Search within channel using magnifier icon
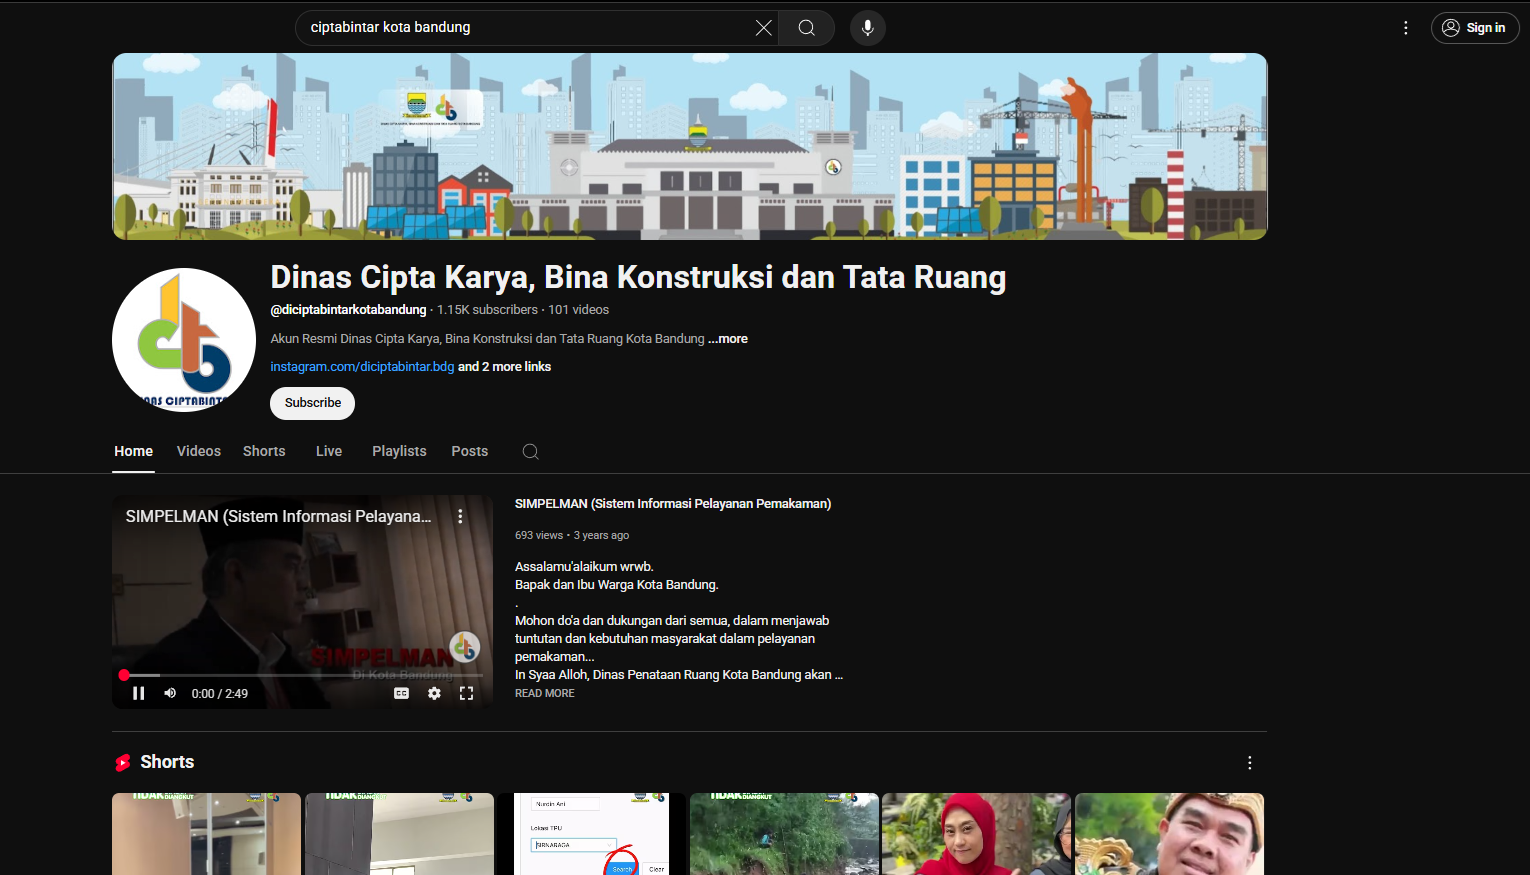 click(531, 452)
